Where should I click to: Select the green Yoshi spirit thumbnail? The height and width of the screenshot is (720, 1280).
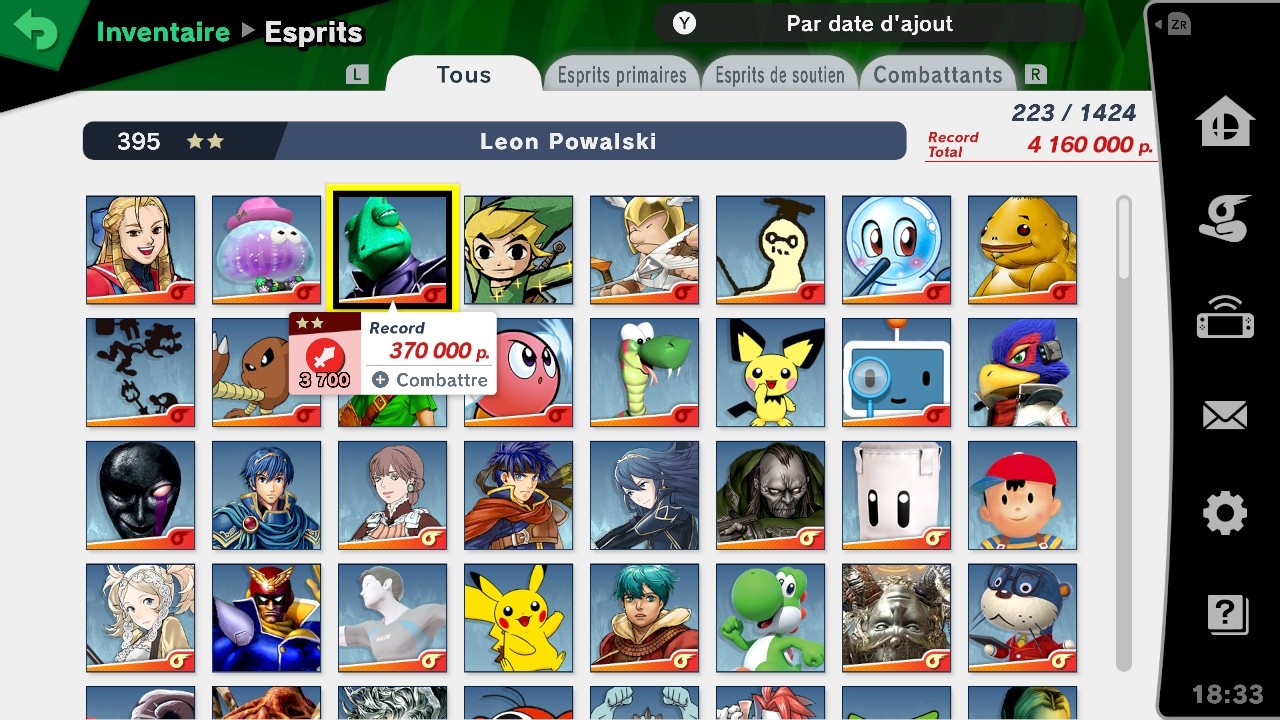click(x=770, y=618)
